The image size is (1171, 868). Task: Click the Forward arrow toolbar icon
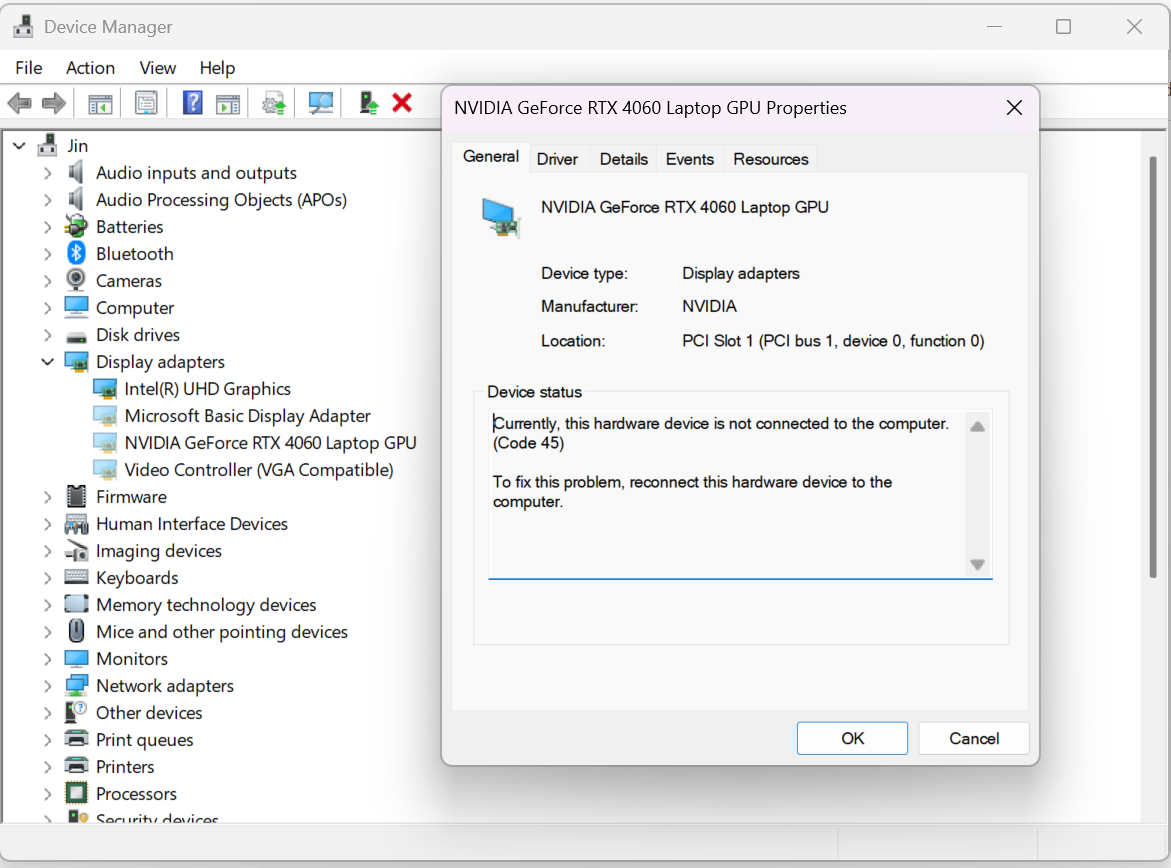click(x=54, y=103)
